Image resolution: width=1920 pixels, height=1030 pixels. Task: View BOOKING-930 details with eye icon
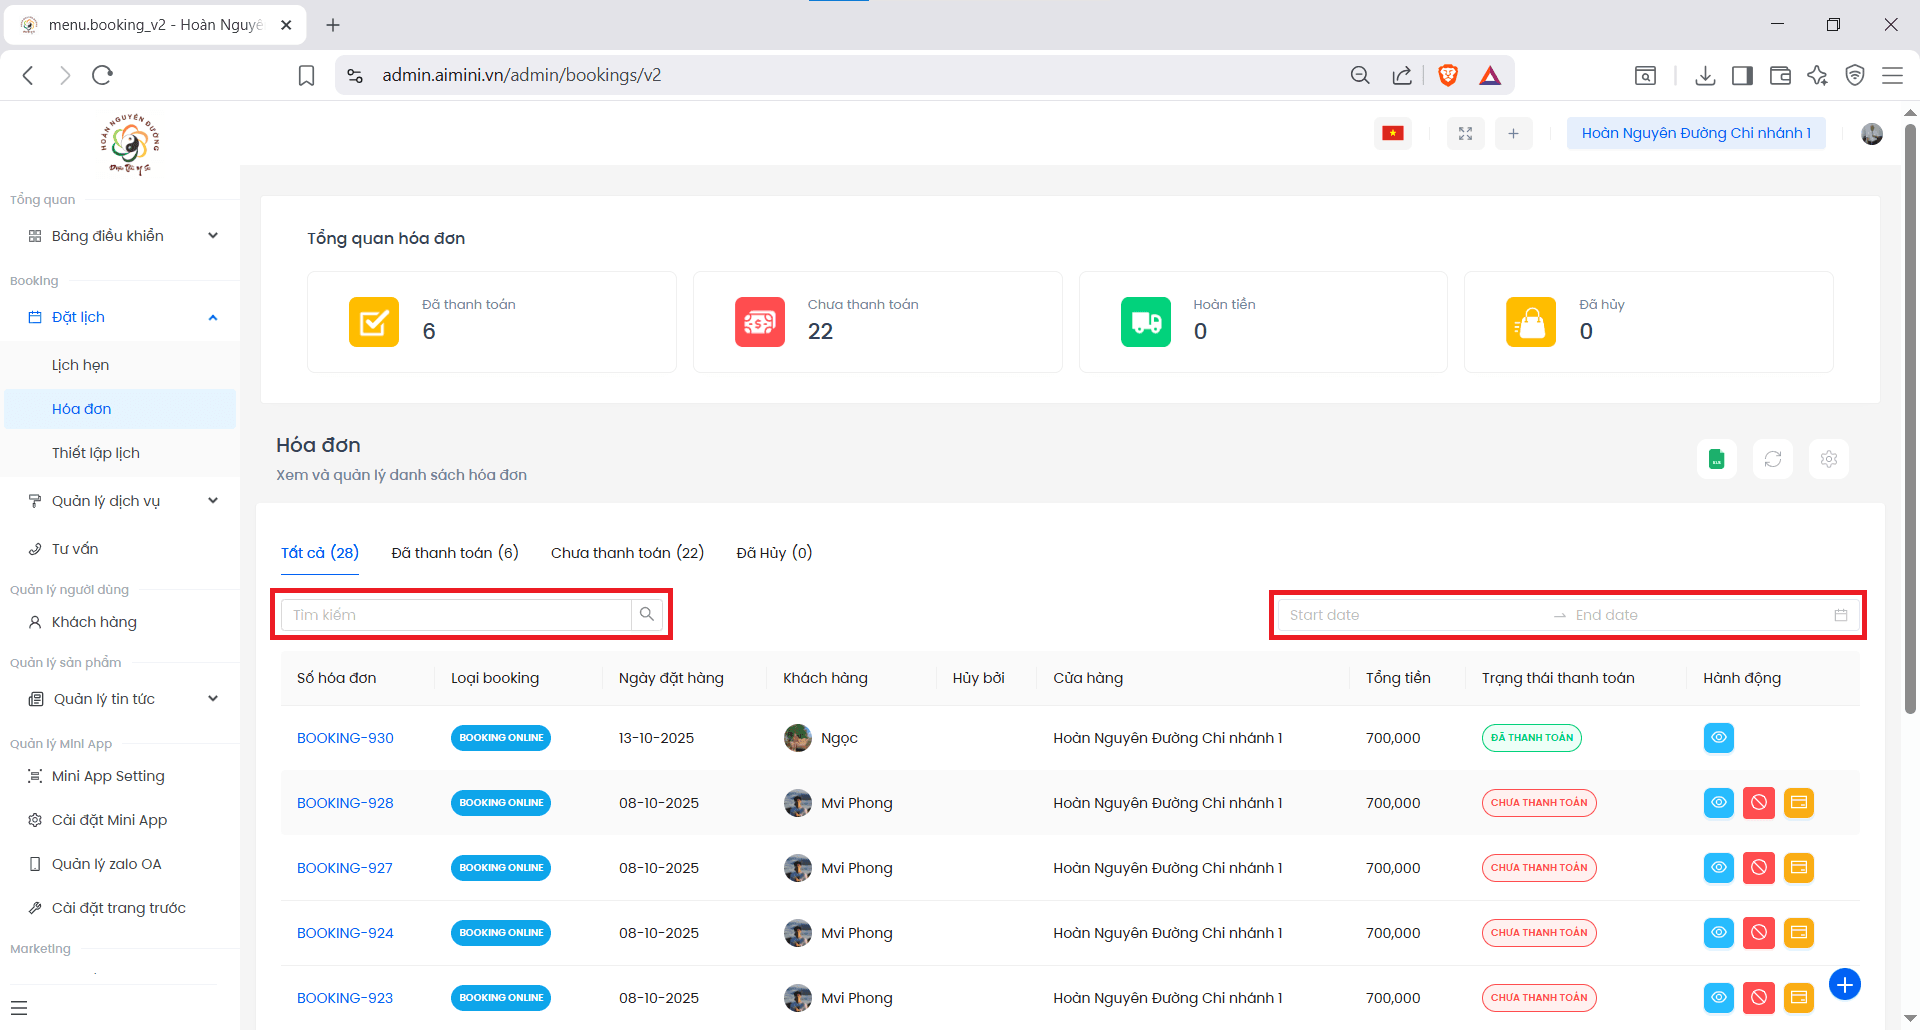click(x=1718, y=738)
